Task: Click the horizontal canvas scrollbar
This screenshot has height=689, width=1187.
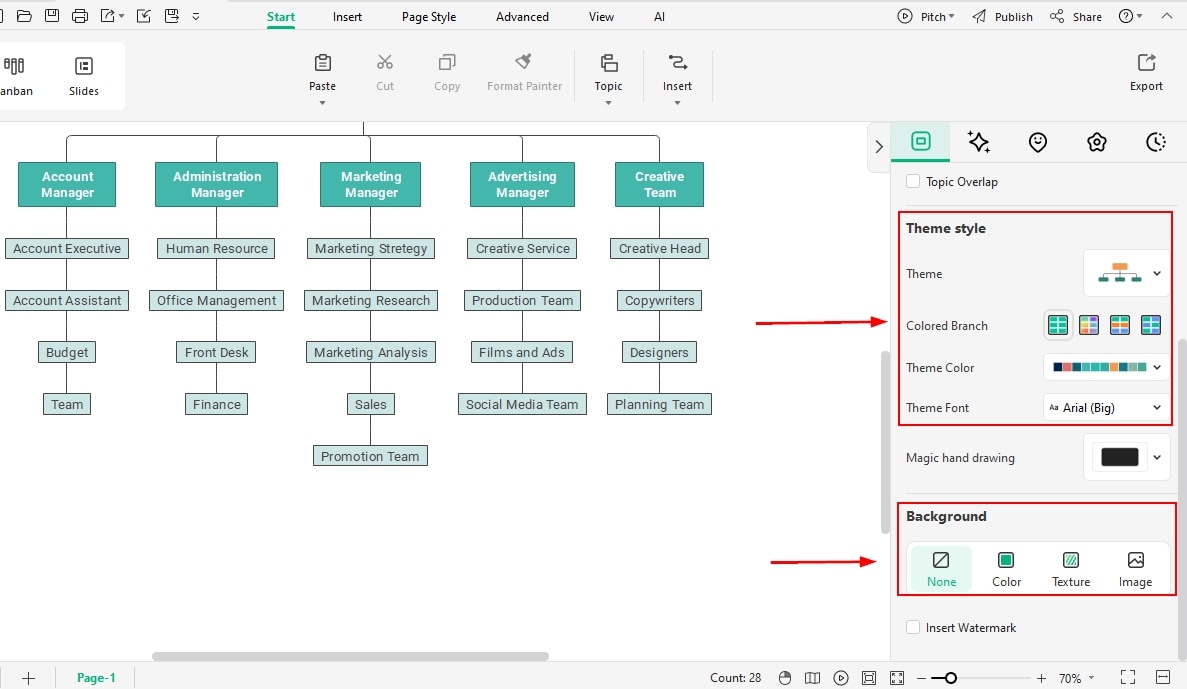Action: pos(350,656)
